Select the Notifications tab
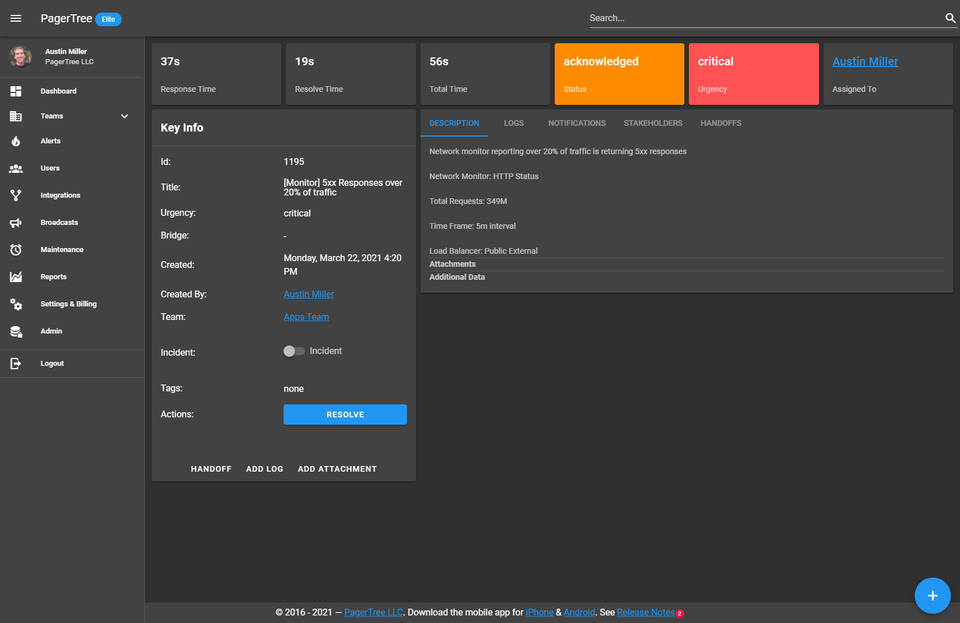 577,123
